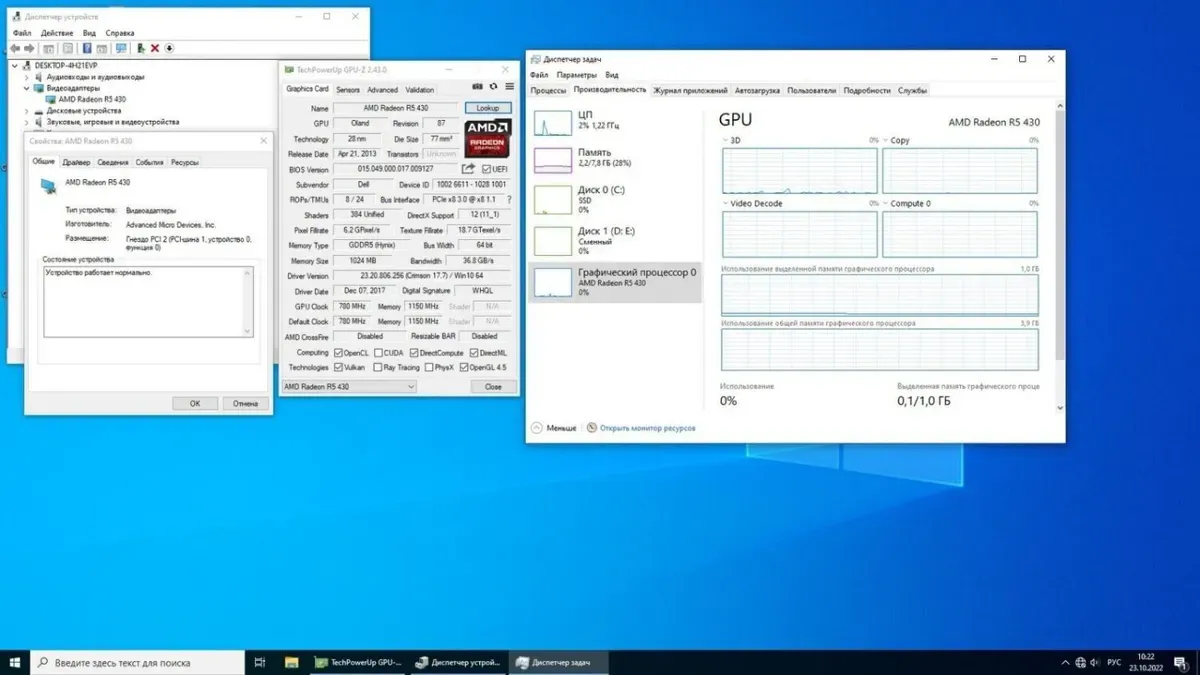Click the back arrow in Device Manager toolbar
The image size is (1200, 675).
15,47
